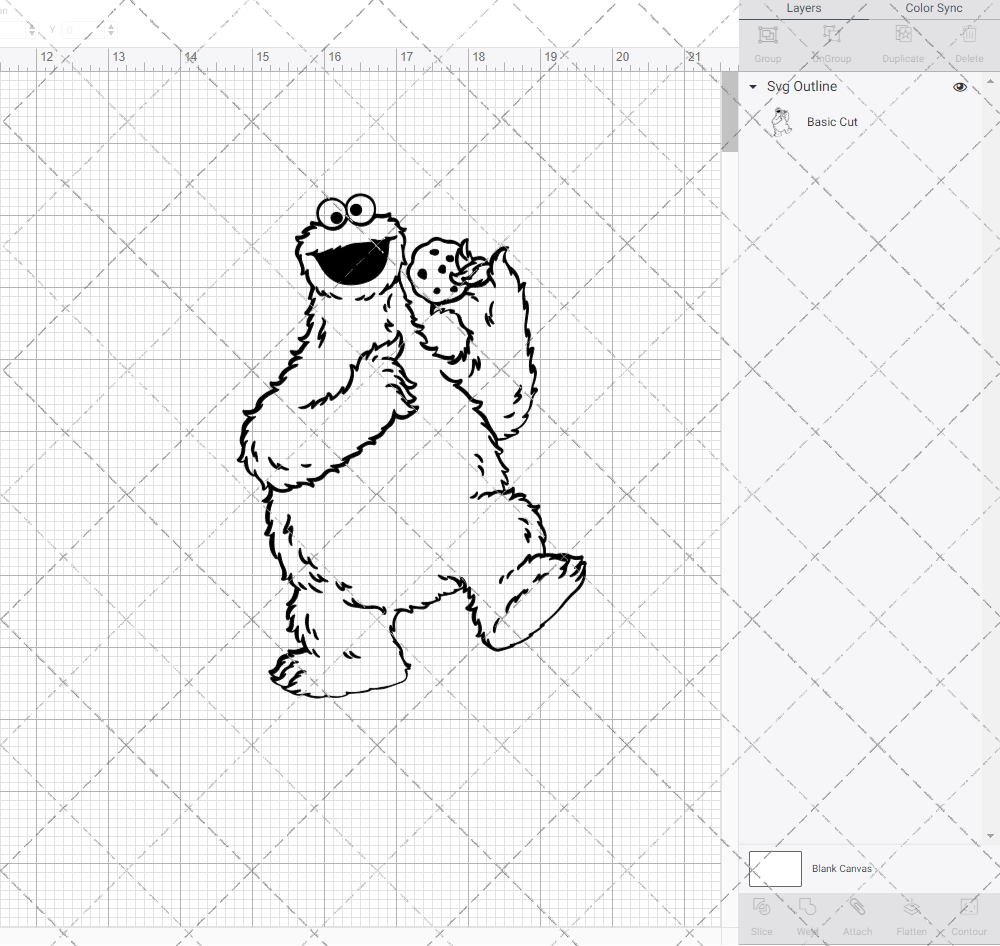
Task: Click the Group icon
Action: click(767, 42)
